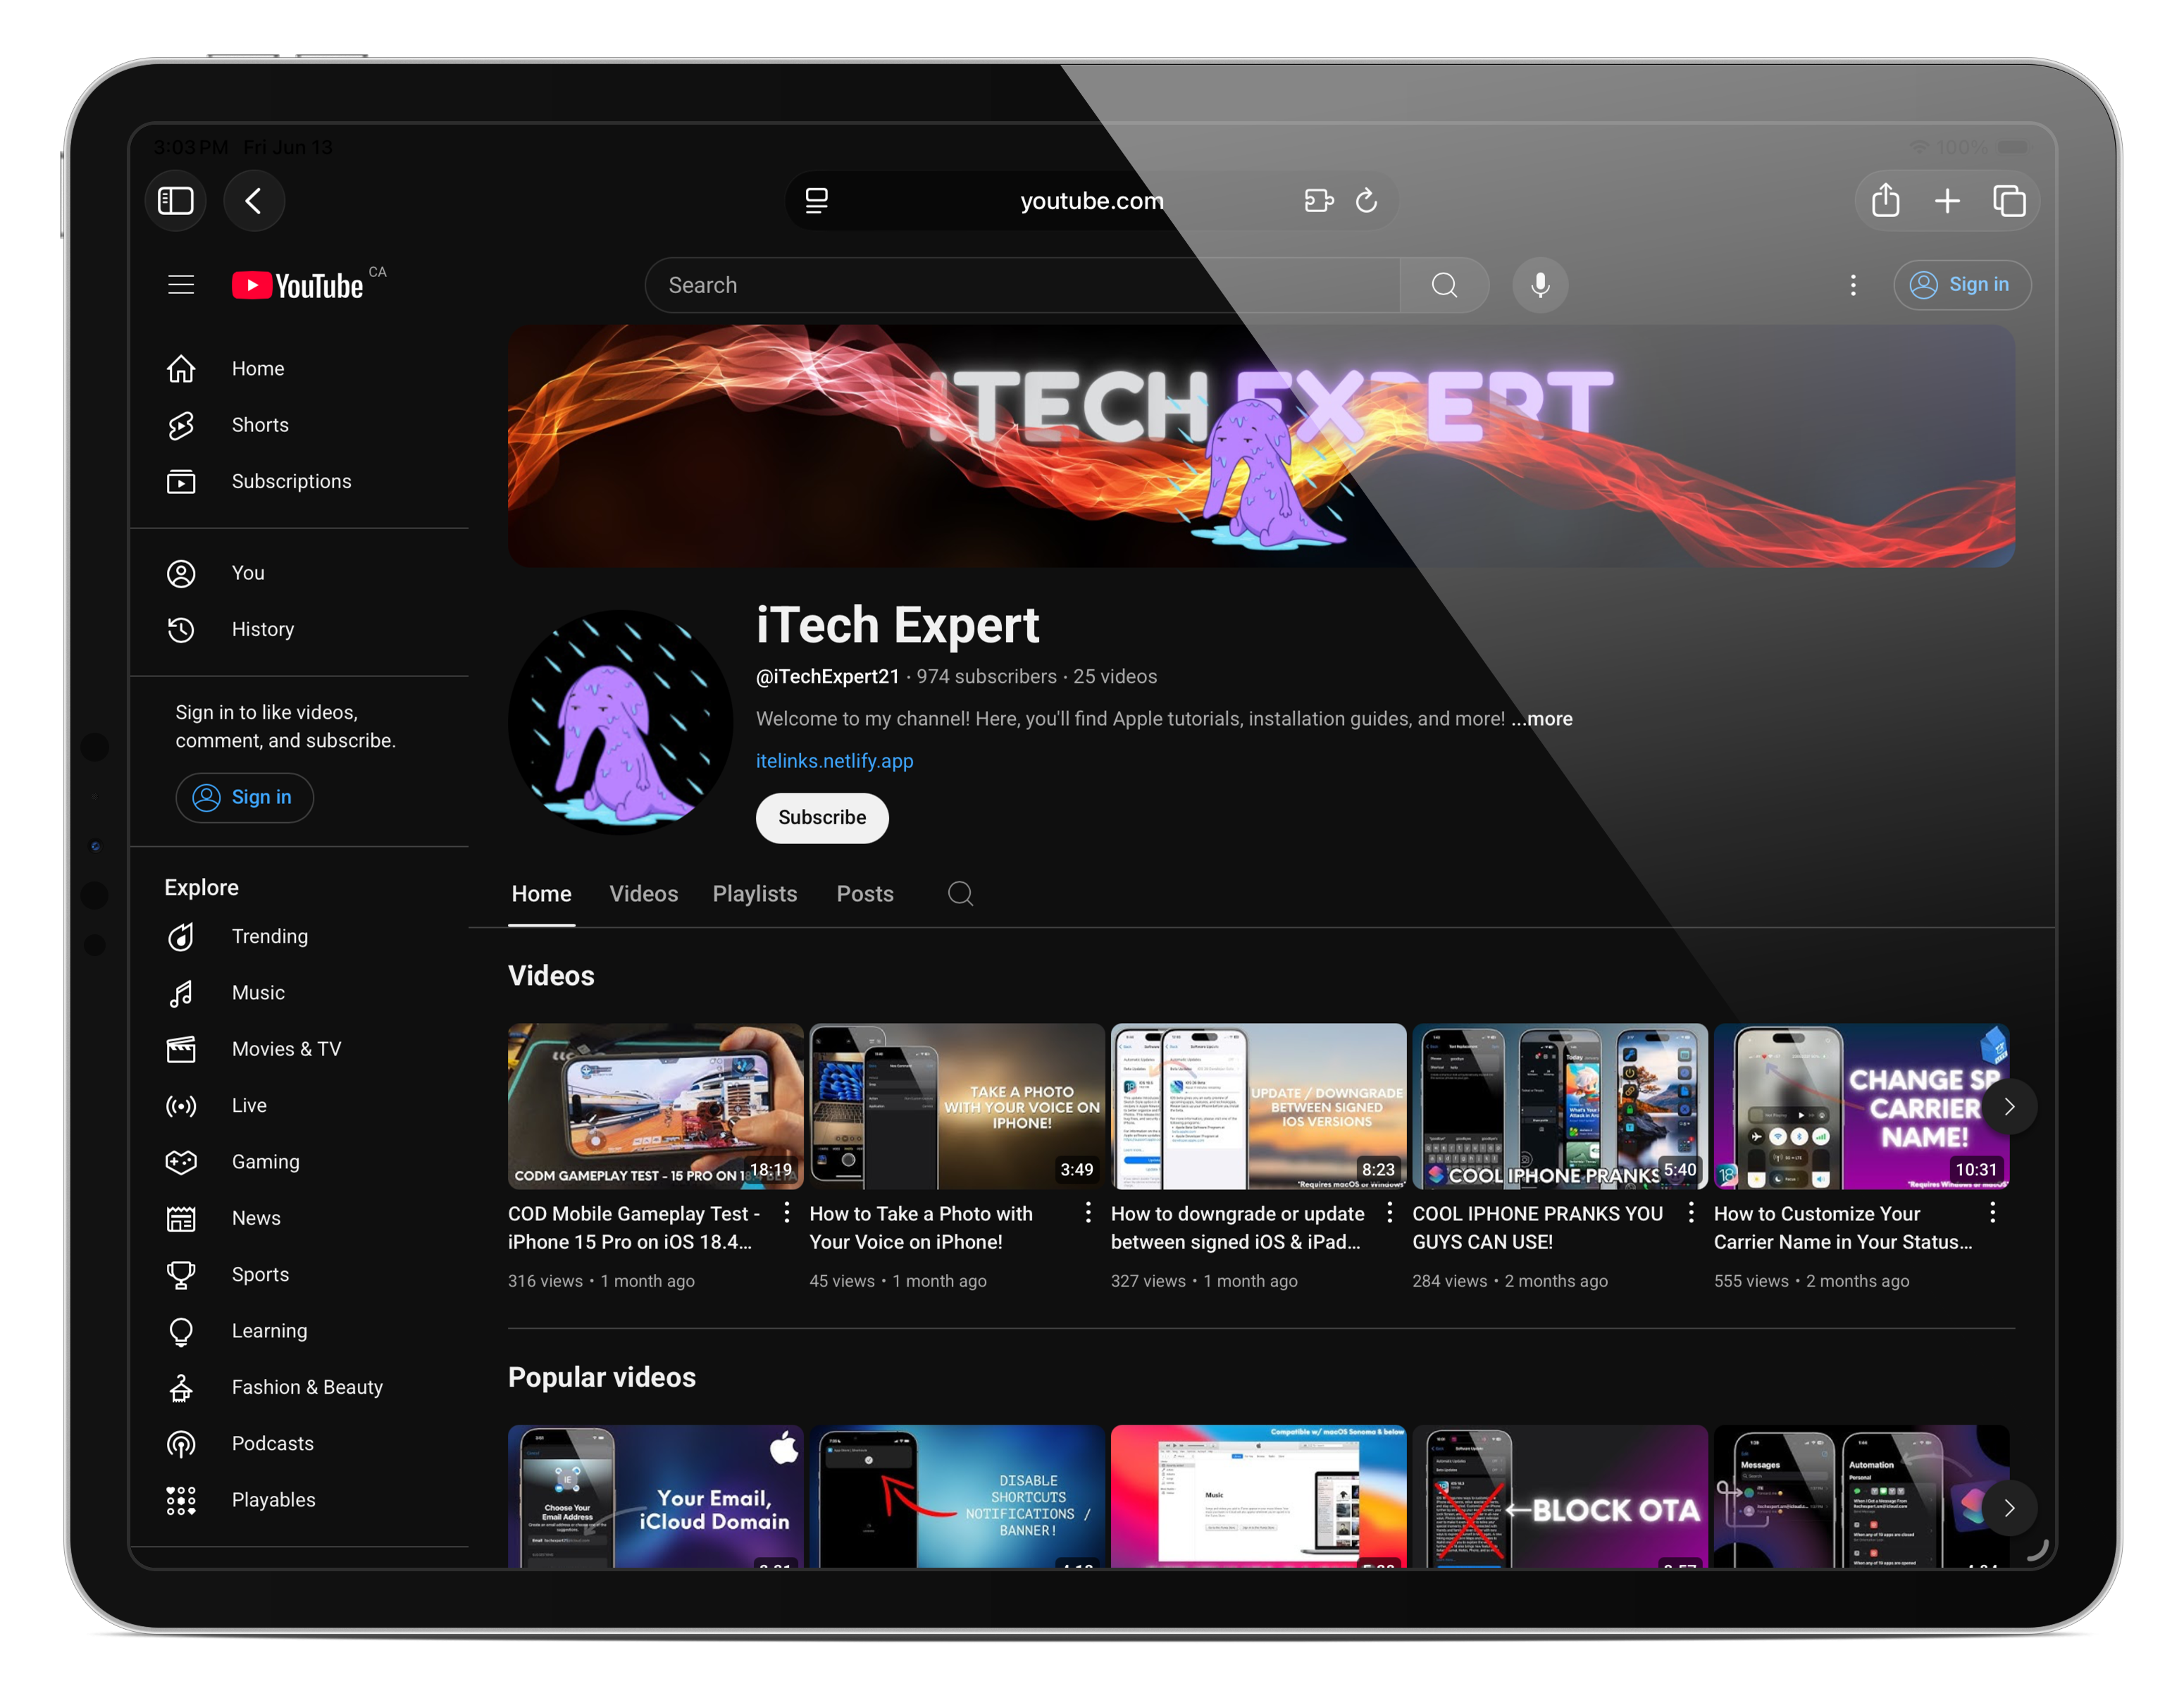Image resolution: width=2184 pixels, height=1691 pixels.
Task: Select the channel Home tab
Action: click(541, 894)
